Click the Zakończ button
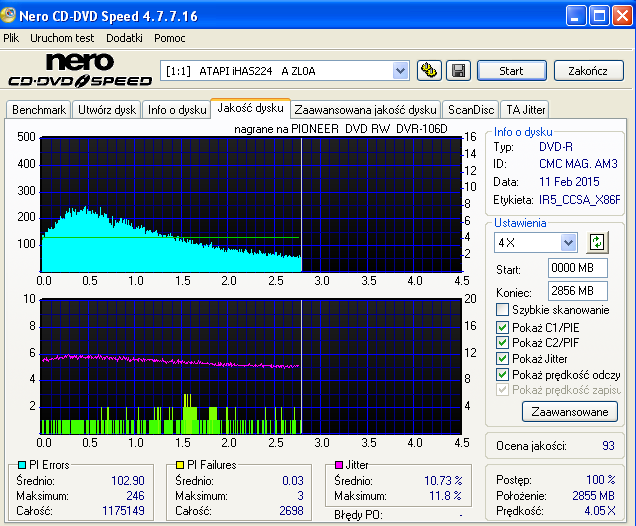This screenshot has height=526, width=636. 588,71
